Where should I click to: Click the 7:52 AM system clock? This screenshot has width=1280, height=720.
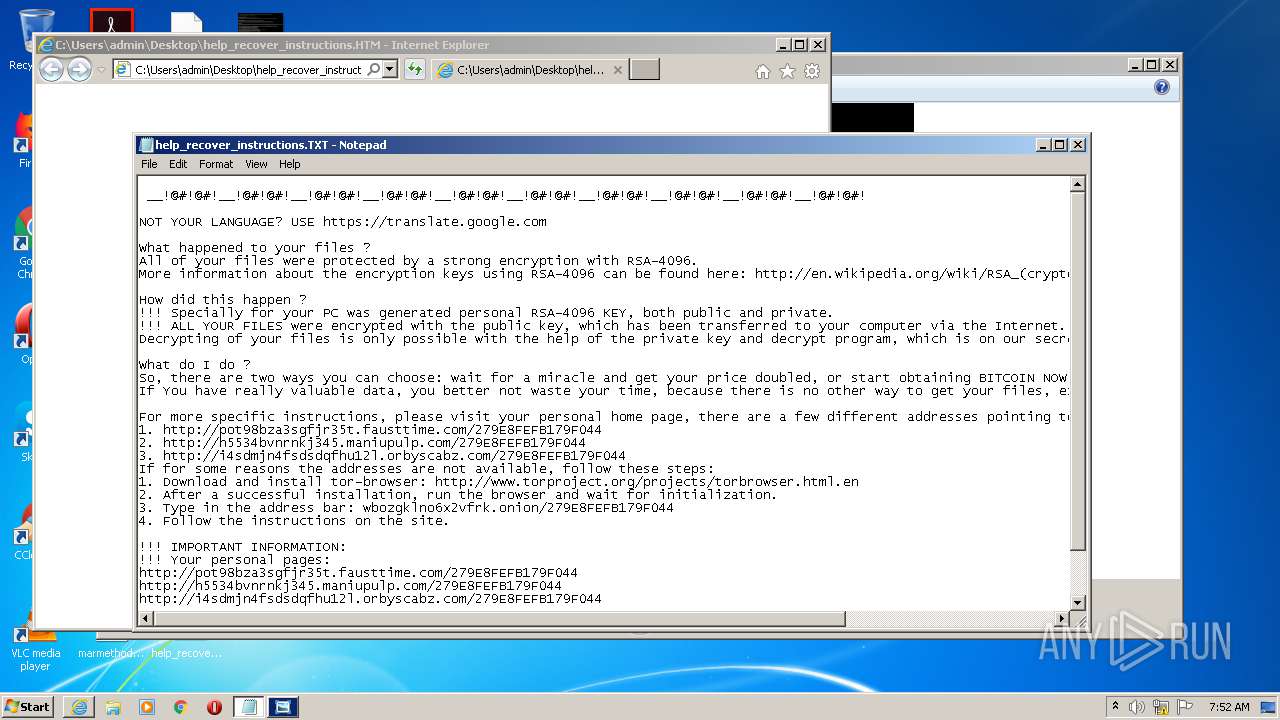(x=1229, y=707)
